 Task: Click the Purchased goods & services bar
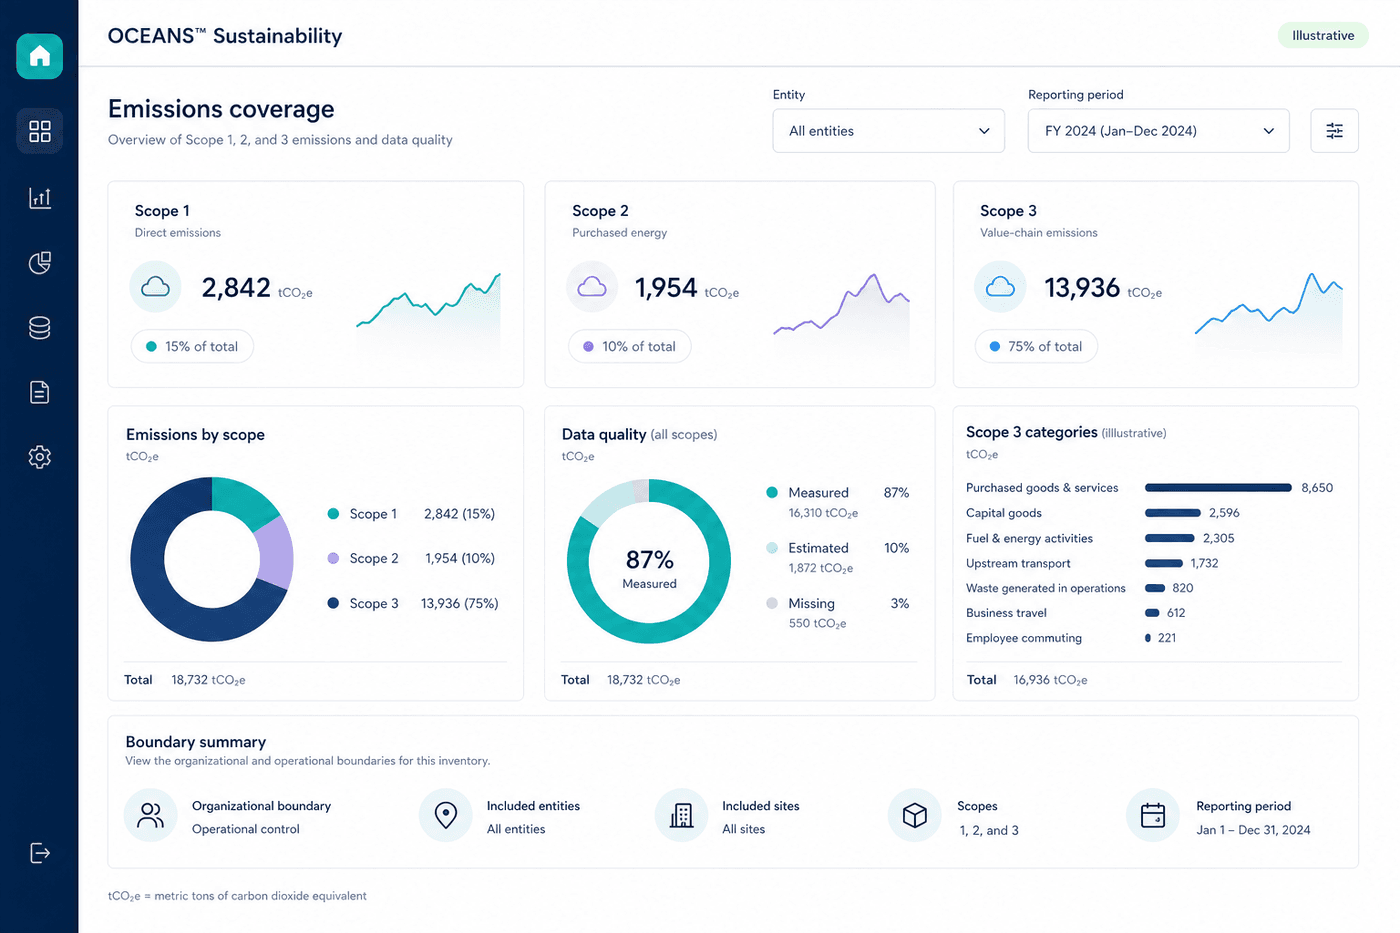pos(1218,488)
